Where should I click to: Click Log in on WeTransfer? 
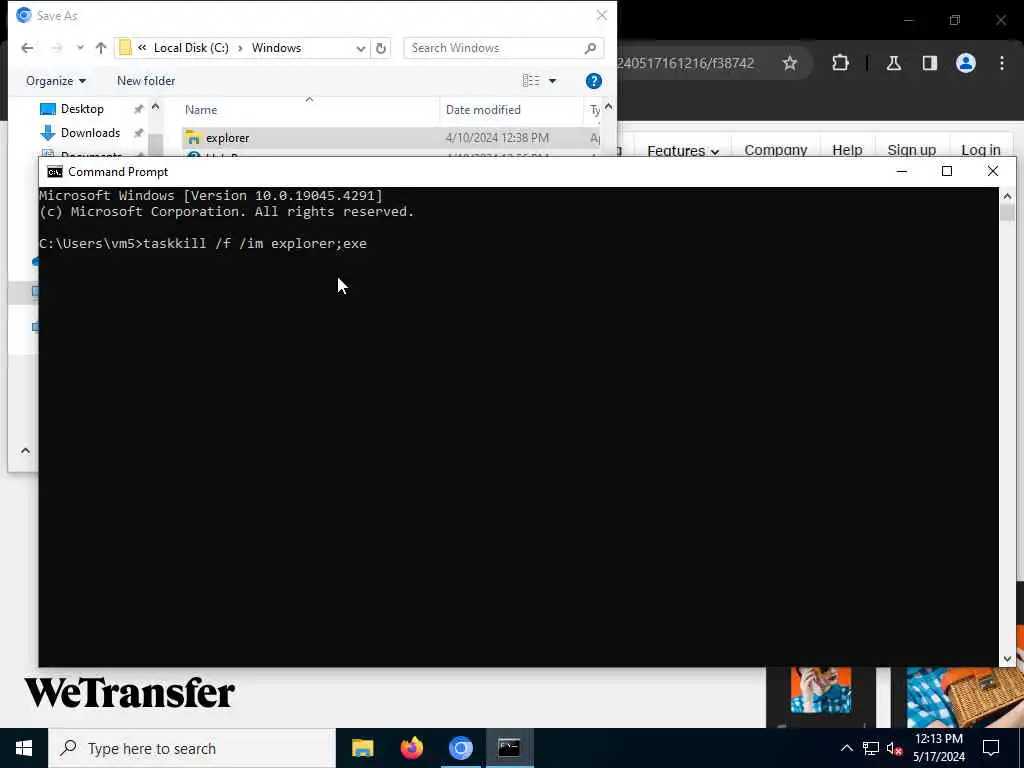coord(981,150)
